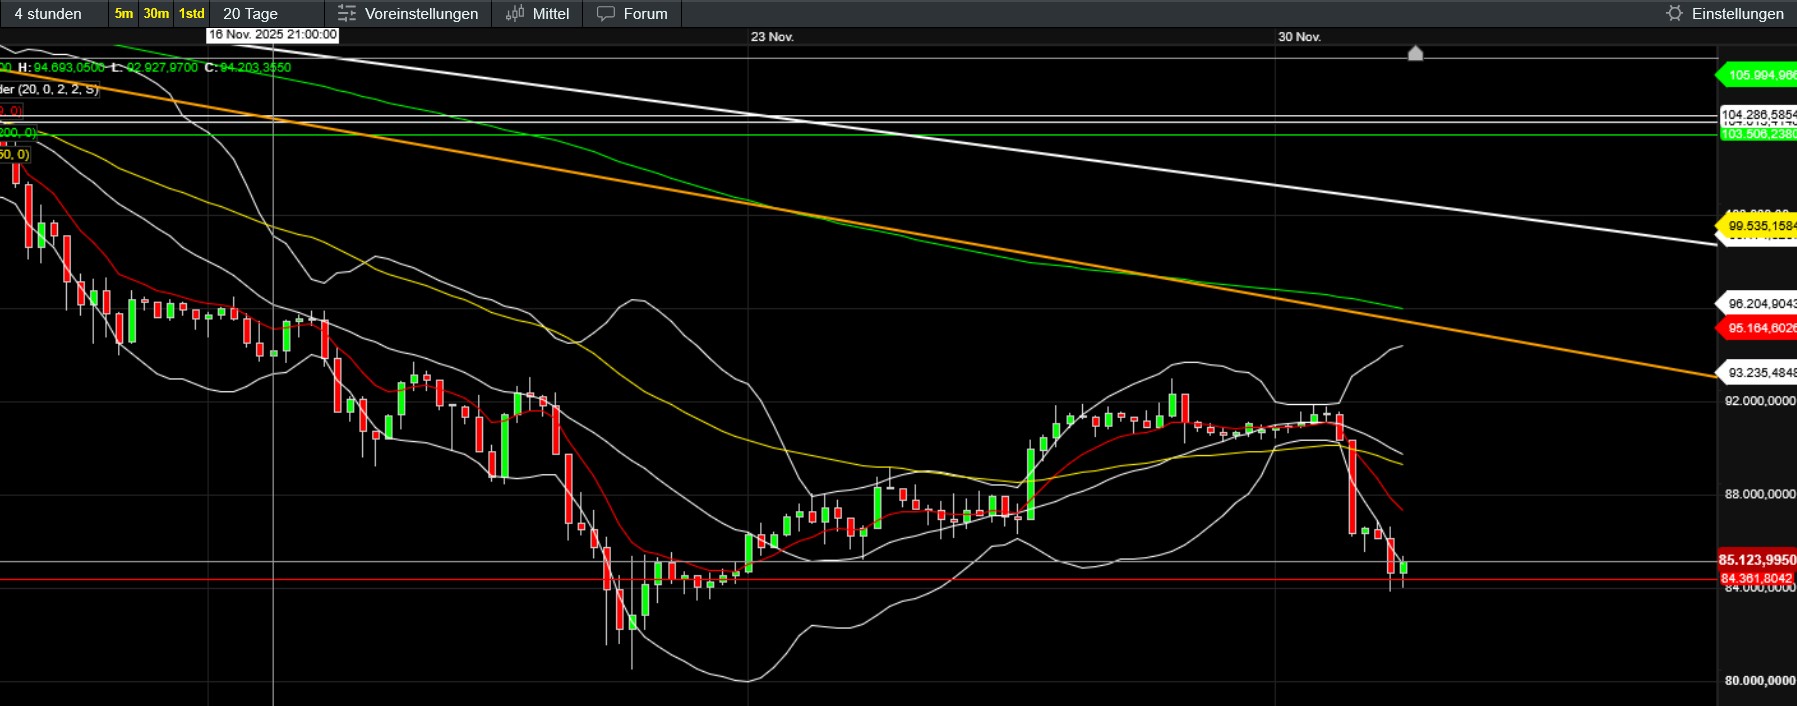Open the 4 stunden interval dropdown

[x=48, y=14]
